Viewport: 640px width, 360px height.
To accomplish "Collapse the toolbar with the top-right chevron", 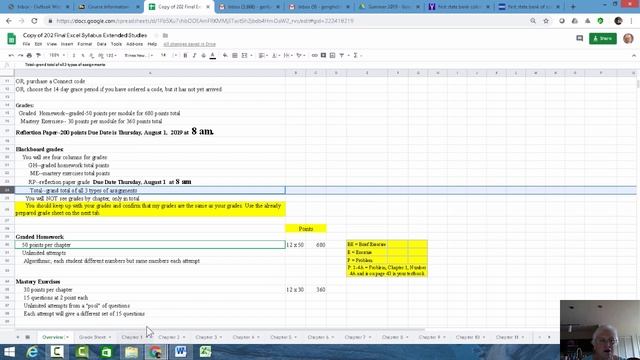I will [634, 56].
